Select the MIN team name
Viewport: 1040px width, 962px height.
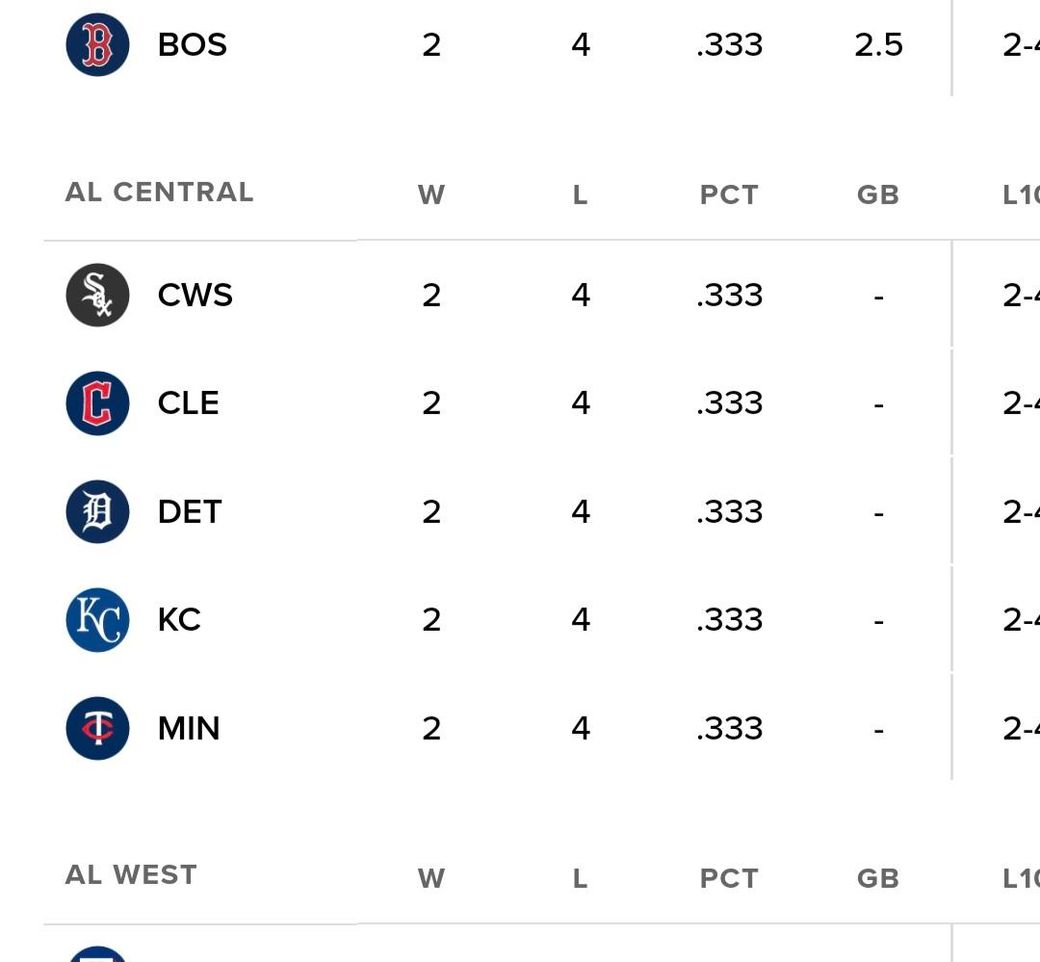188,728
